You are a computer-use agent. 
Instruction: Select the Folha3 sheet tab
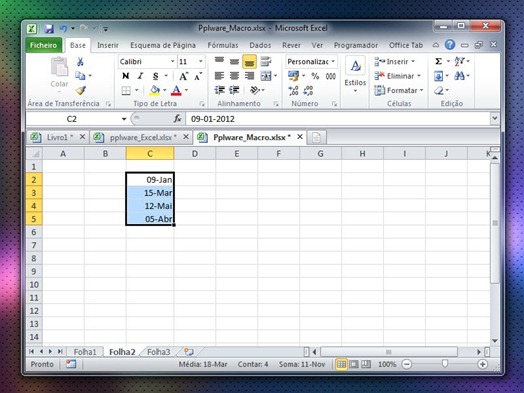pyautogui.click(x=158, y=352)
